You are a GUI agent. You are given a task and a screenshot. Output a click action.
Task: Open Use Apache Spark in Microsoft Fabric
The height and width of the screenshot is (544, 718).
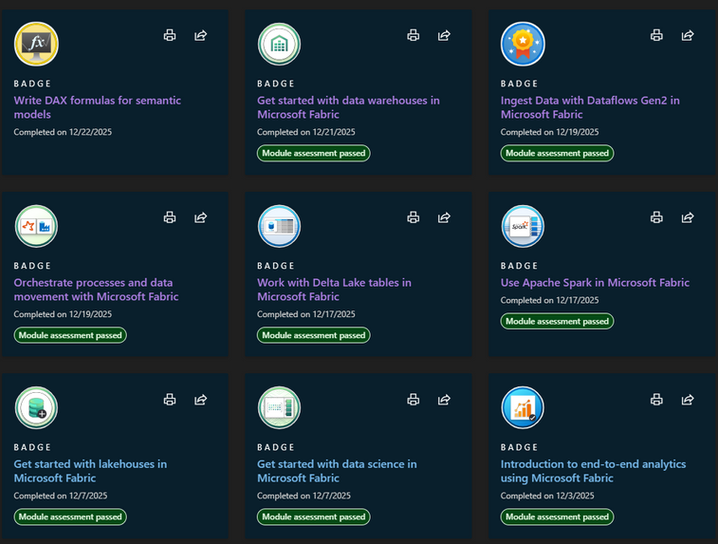tap(595, 283)
